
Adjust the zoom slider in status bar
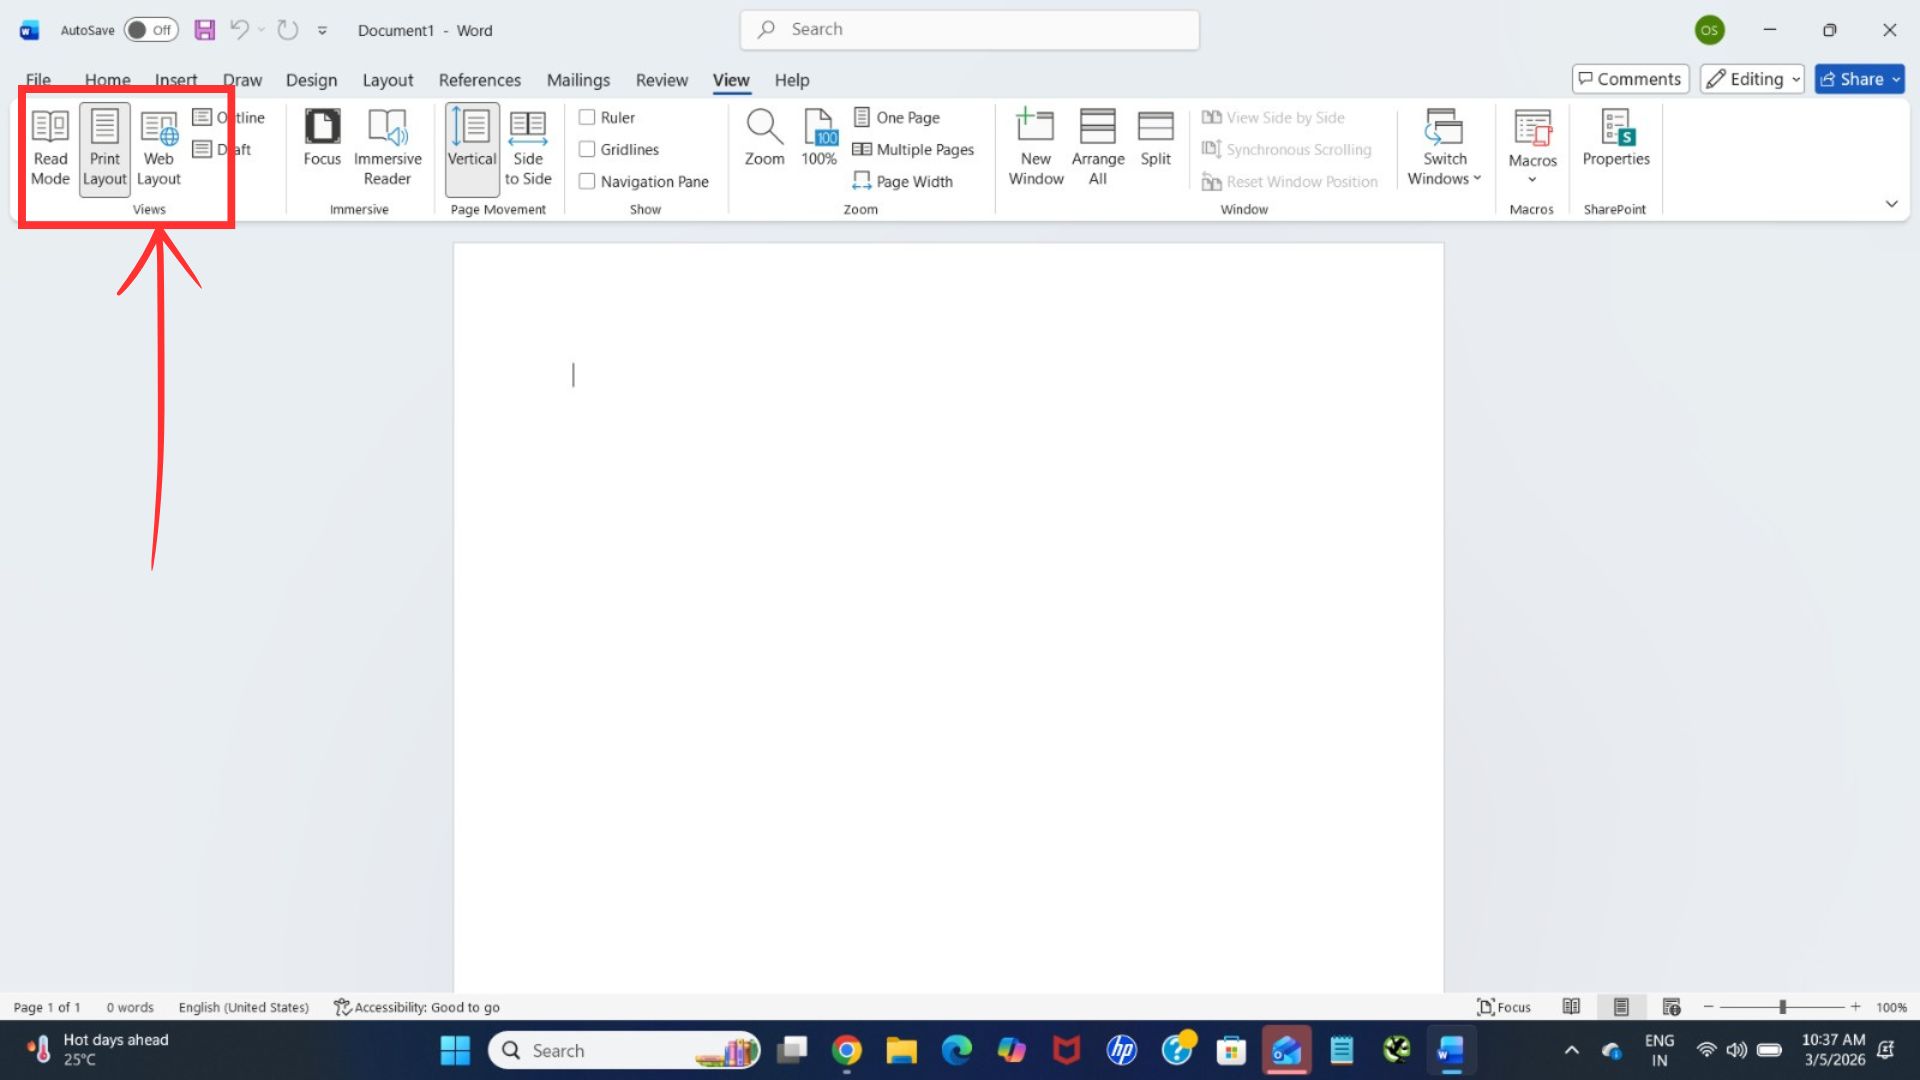click(x=1783, y=1007)
